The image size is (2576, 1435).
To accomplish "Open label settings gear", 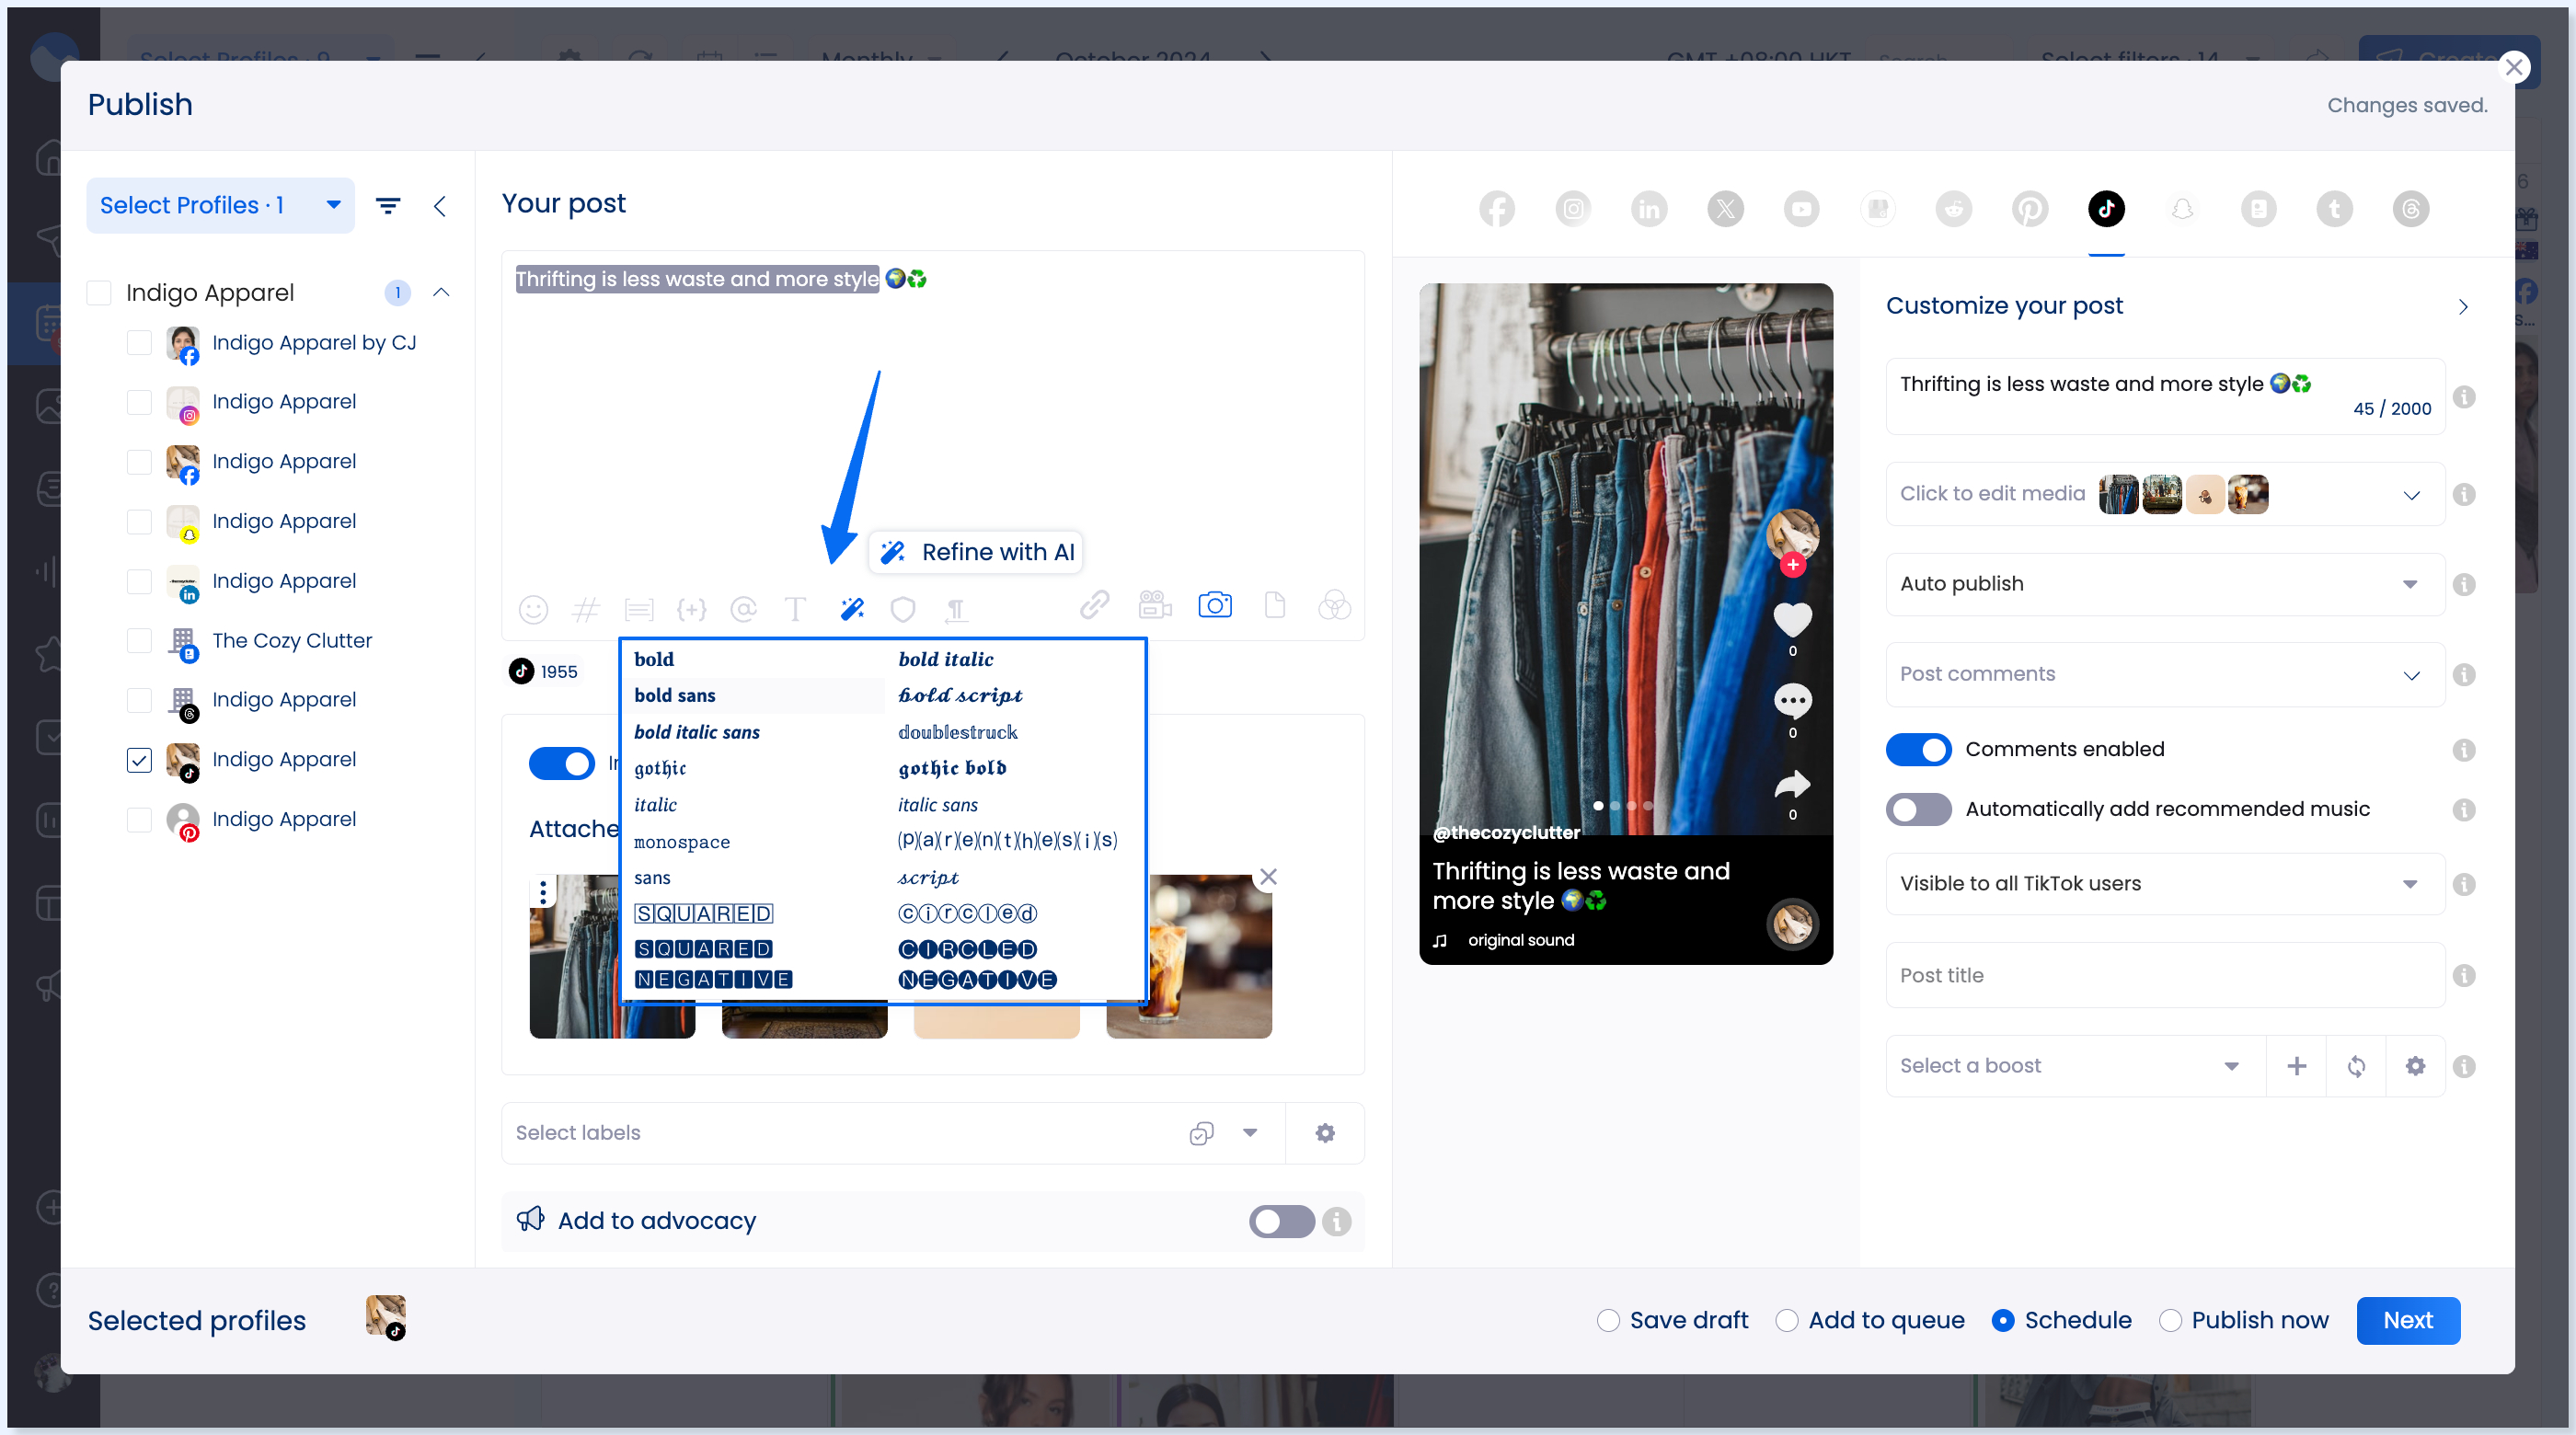I will click(1325, 1133).
